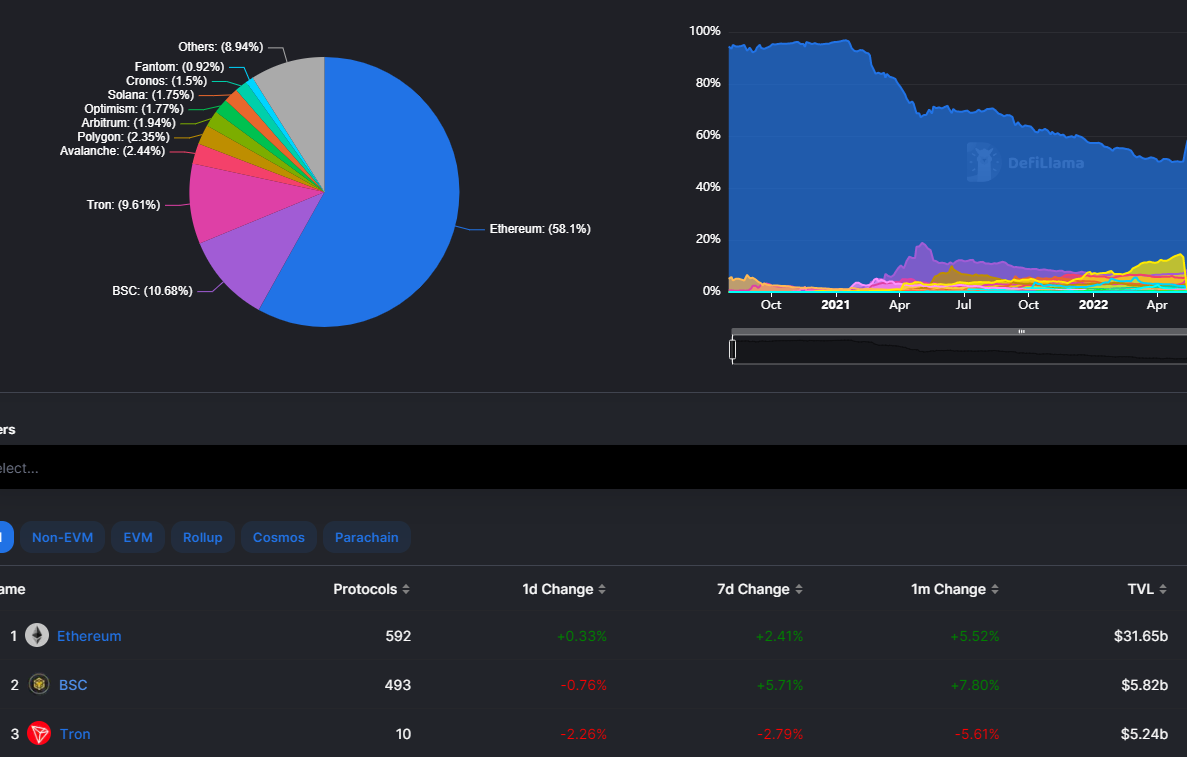Show Parachain chains only
The width and height of the screenshot is (1187, 757).
[366, 538]
